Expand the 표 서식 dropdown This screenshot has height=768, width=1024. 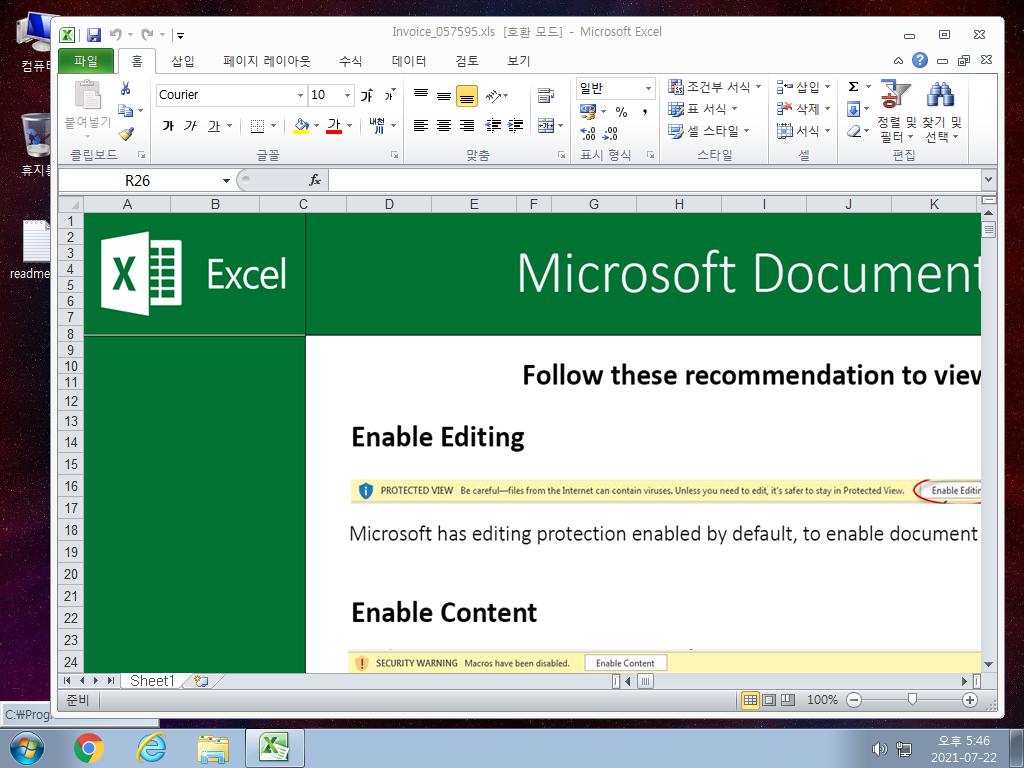point(735,108)
